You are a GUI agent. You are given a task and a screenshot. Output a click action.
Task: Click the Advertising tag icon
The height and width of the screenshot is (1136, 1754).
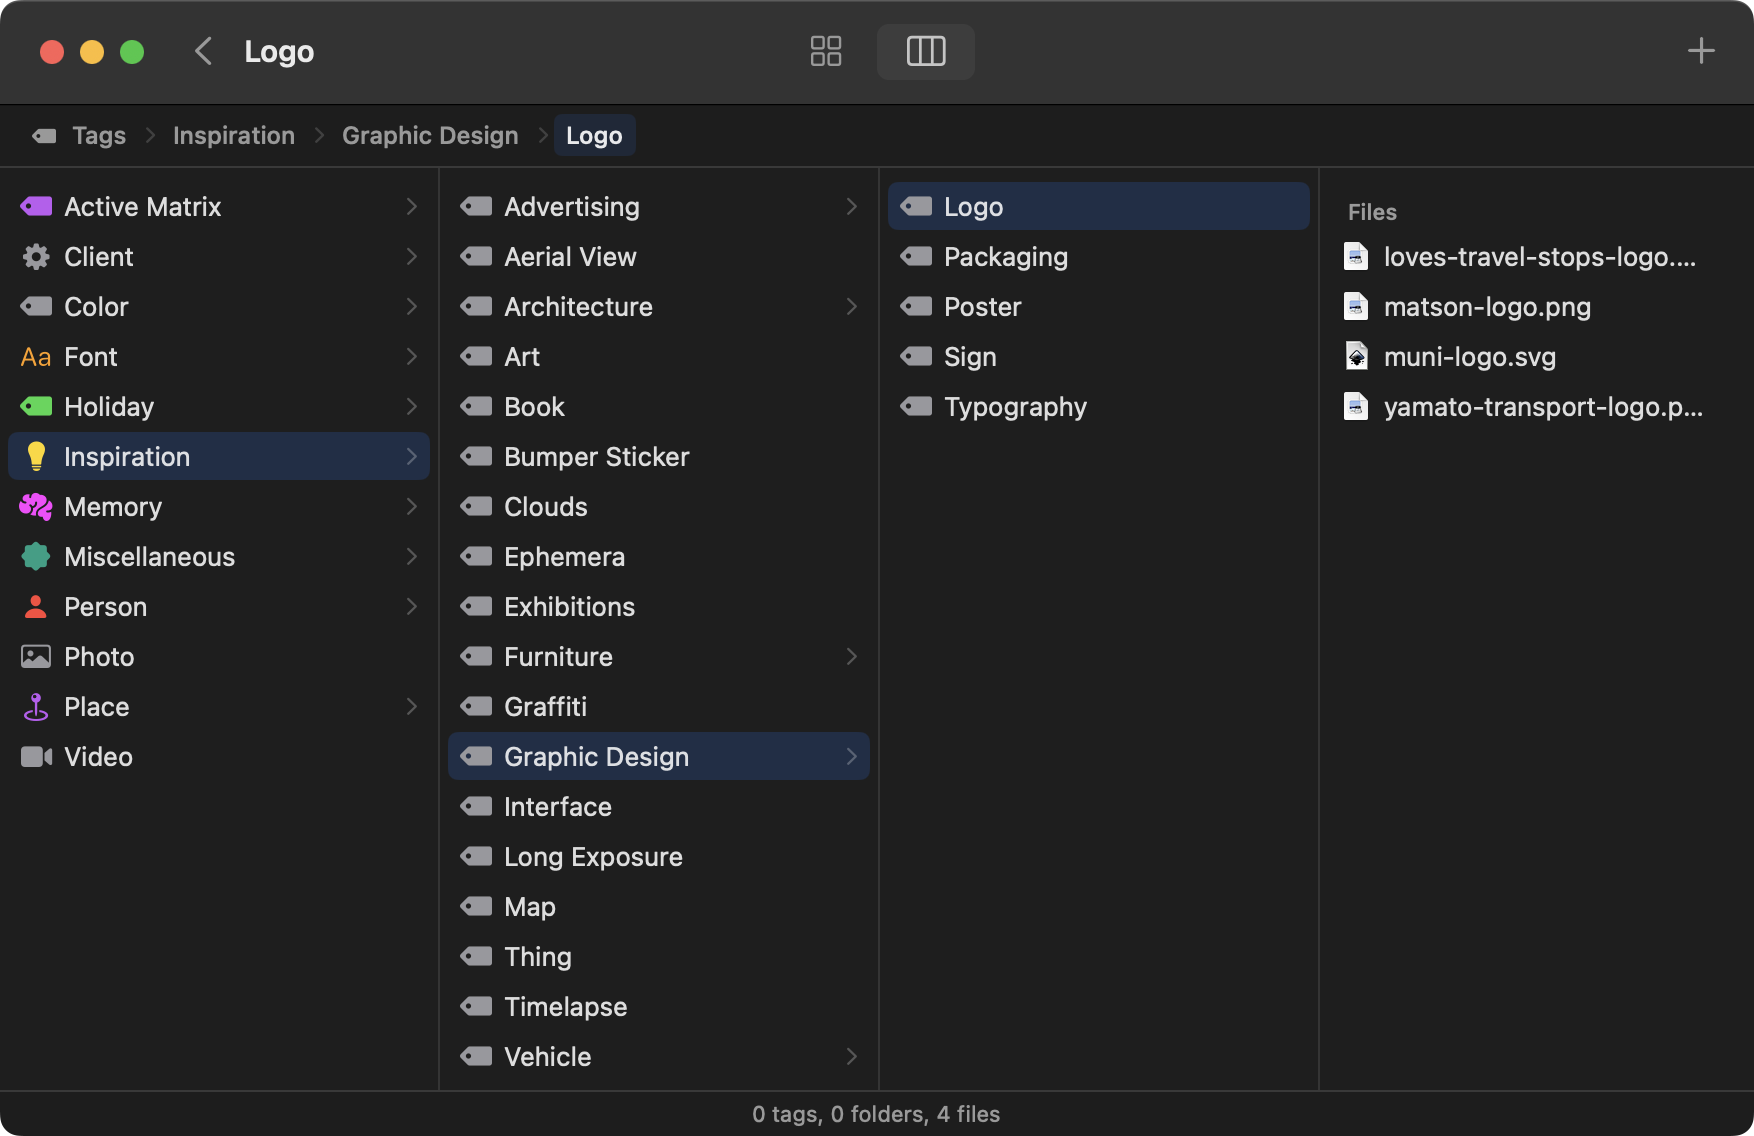pyautogui.click(x=476, y=206)
